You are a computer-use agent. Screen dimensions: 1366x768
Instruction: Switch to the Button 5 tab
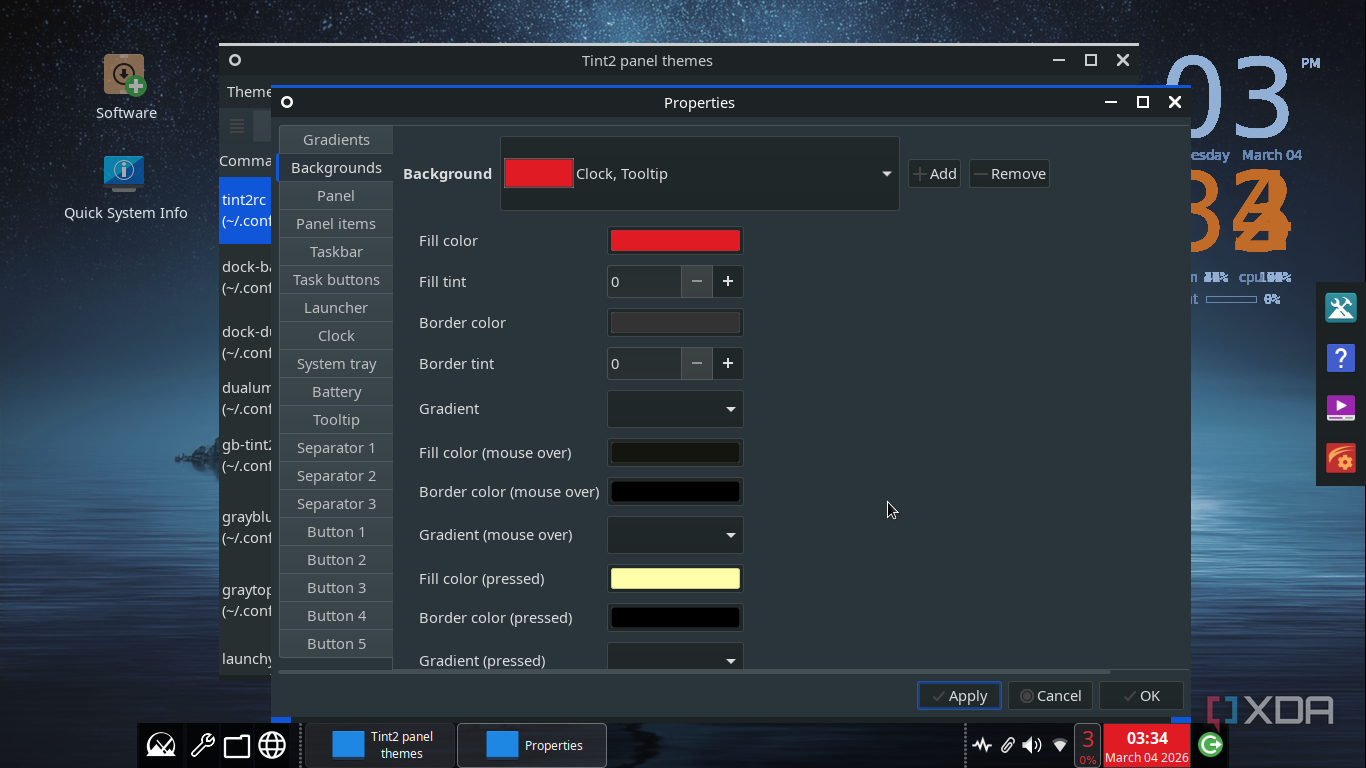pyautogui.click(x=336, y=644)
